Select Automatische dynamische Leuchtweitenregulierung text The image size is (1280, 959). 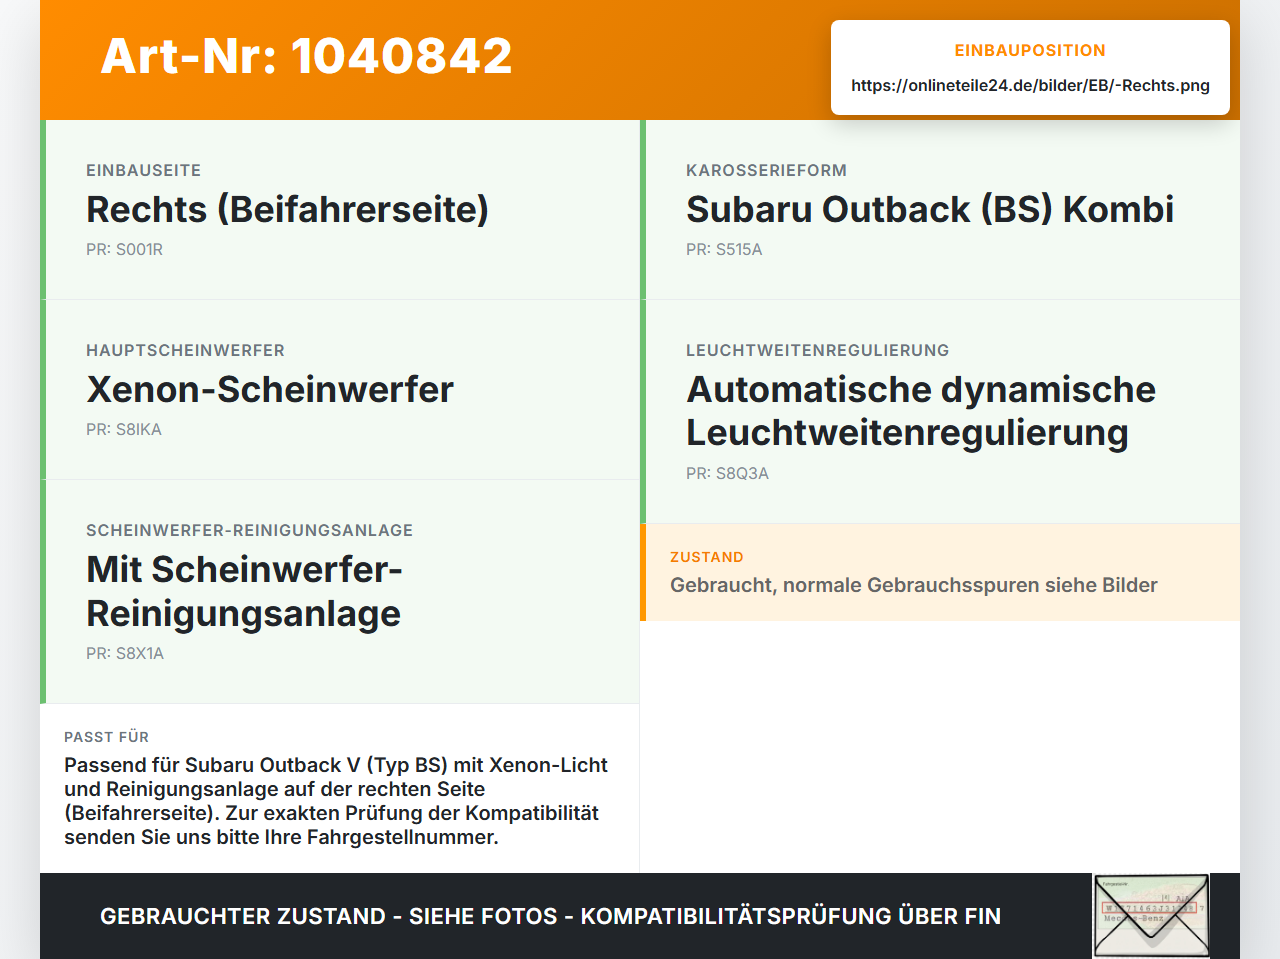[x=920, y=411]
